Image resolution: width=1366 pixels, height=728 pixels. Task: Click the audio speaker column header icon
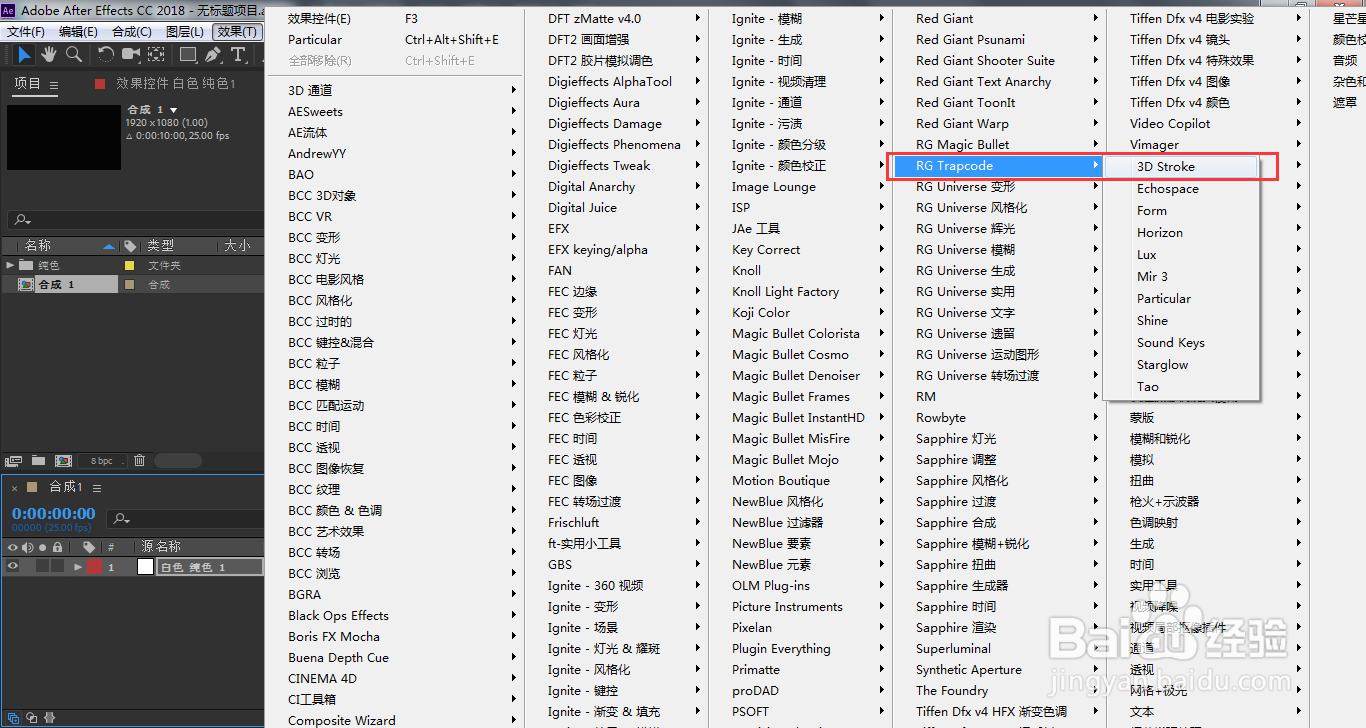[x=28, y=547]
